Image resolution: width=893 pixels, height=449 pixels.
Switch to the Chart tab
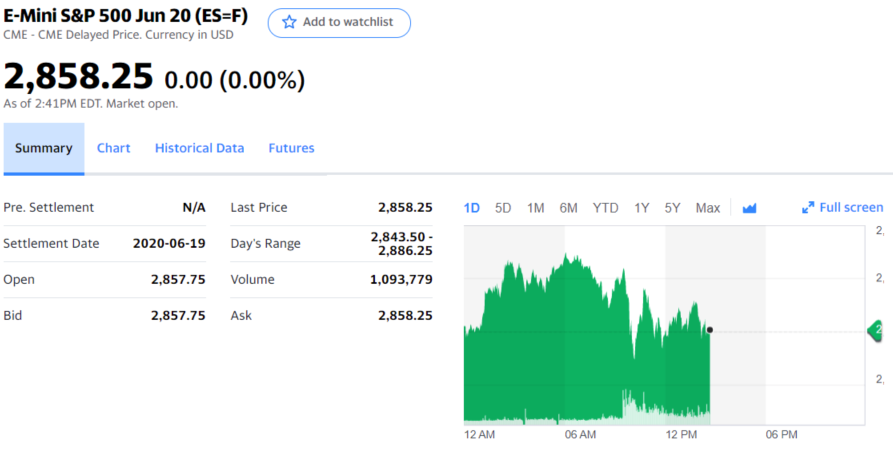click(113, 148)
